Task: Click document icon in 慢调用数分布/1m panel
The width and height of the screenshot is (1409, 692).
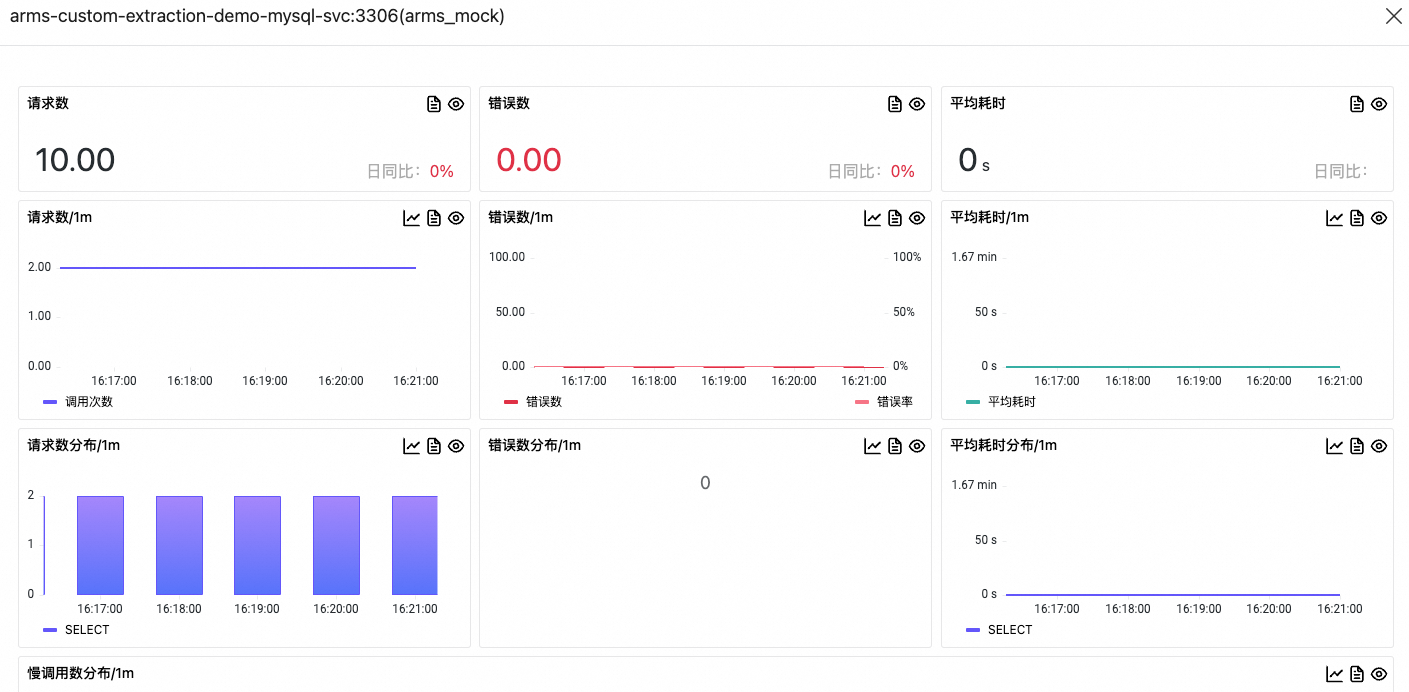Action: click(x=1357, y=674)
